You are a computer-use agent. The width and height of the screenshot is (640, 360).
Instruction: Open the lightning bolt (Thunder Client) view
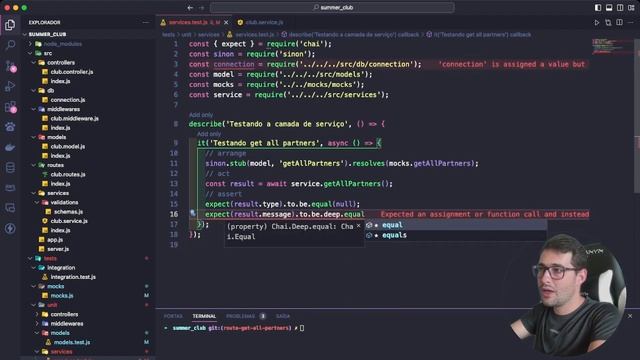pos(10,228)
